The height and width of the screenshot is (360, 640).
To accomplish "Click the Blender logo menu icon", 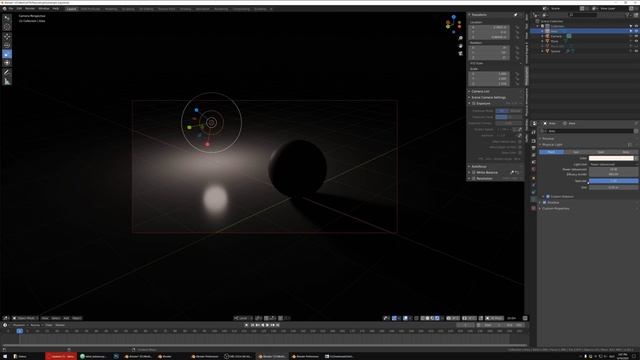I will [4, 9].
